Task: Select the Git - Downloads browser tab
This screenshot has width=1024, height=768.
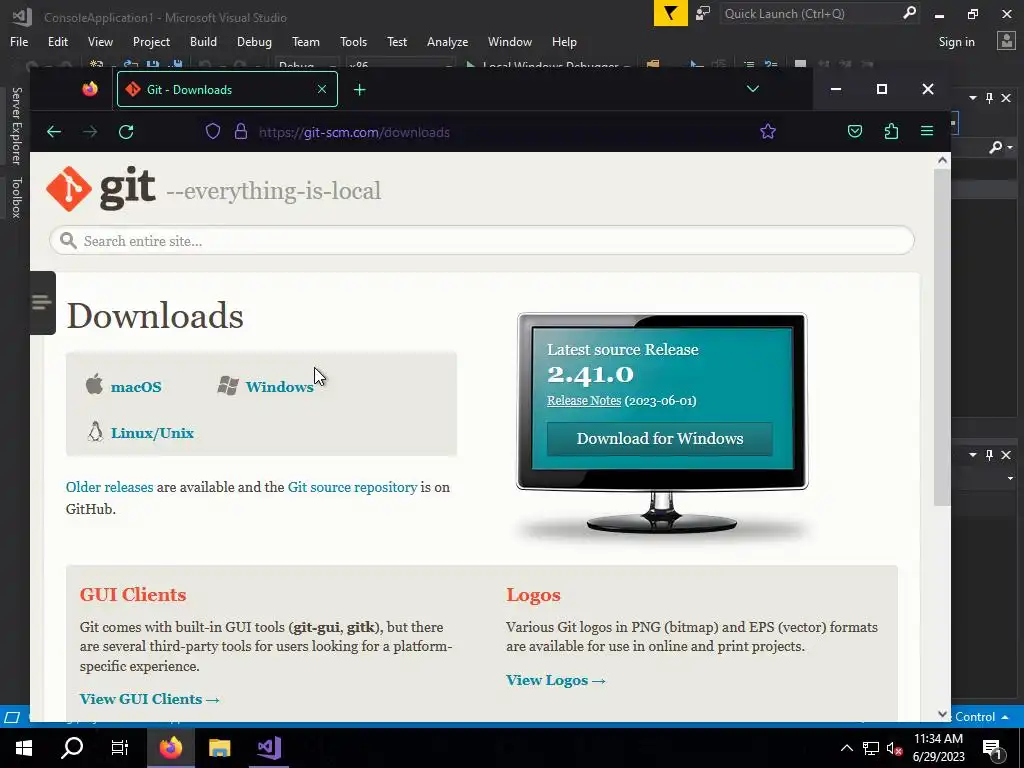Action: click(227, 89)
